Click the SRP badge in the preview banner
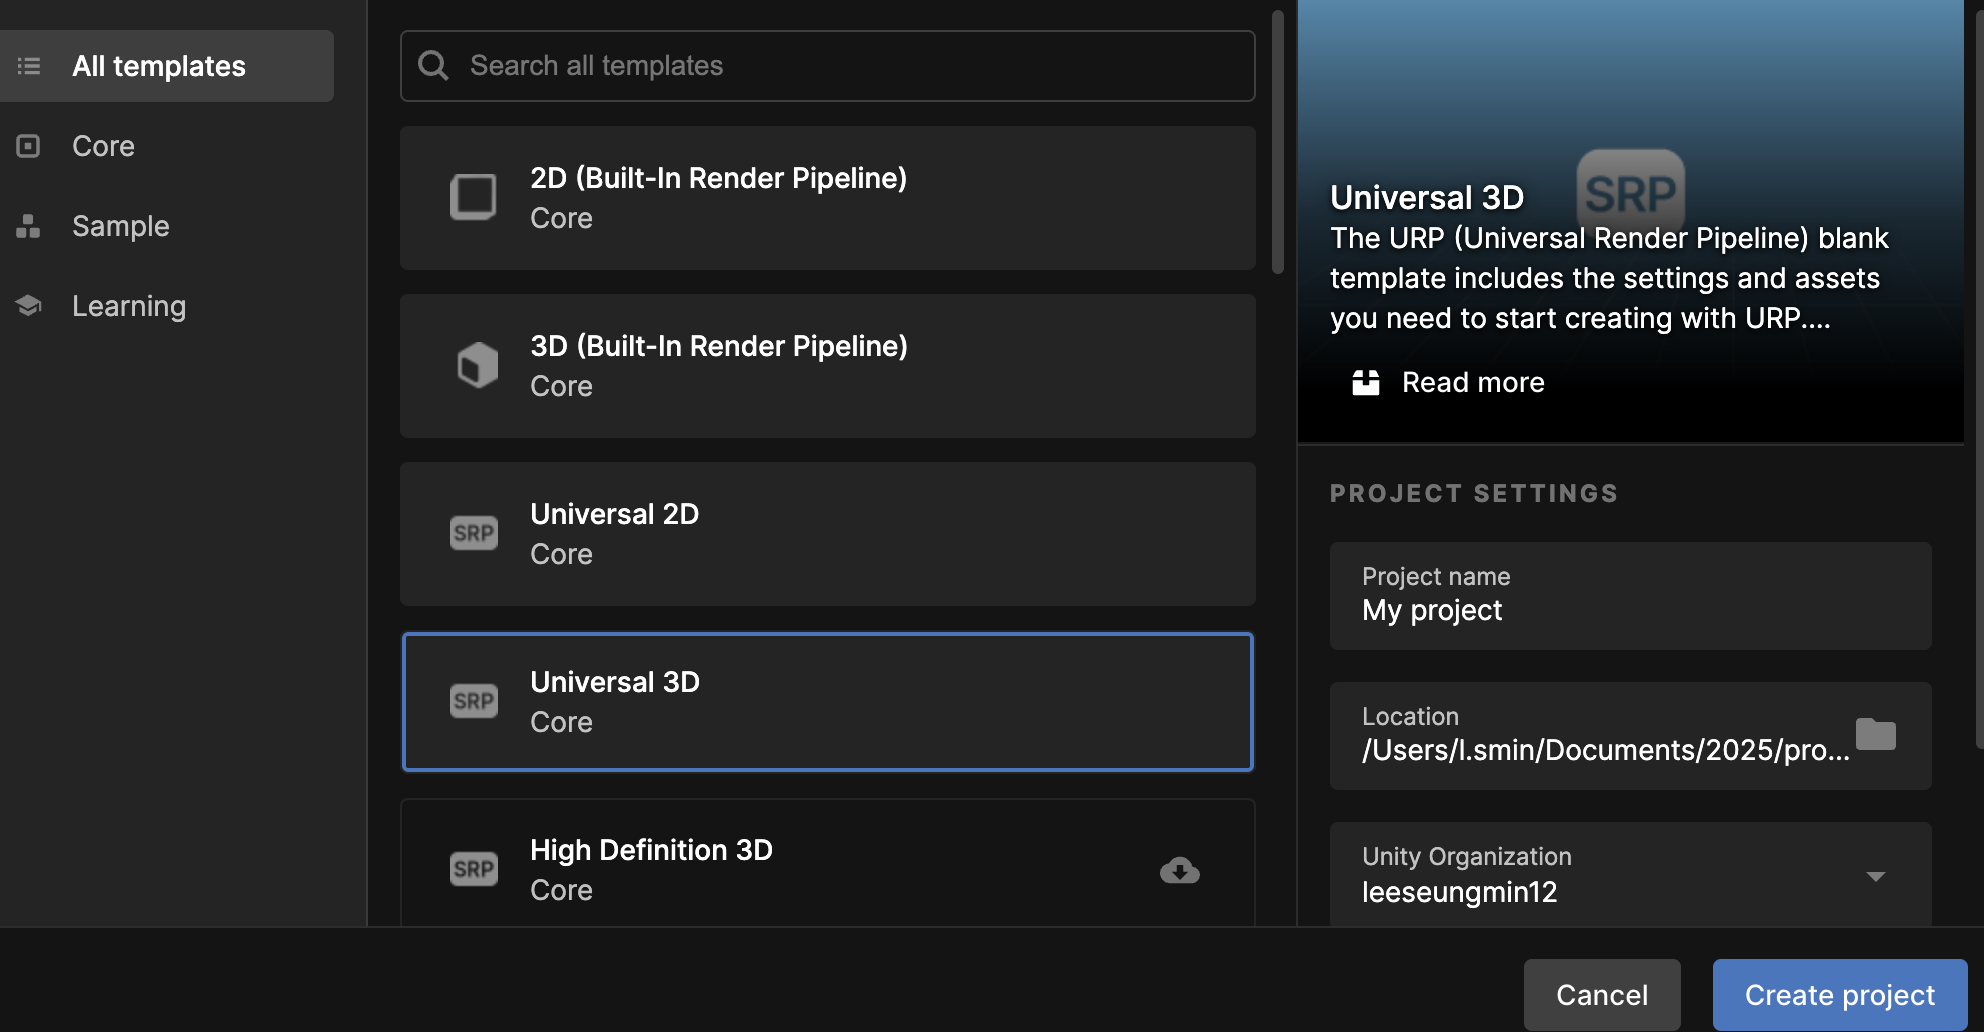 tap(1631, 192)
